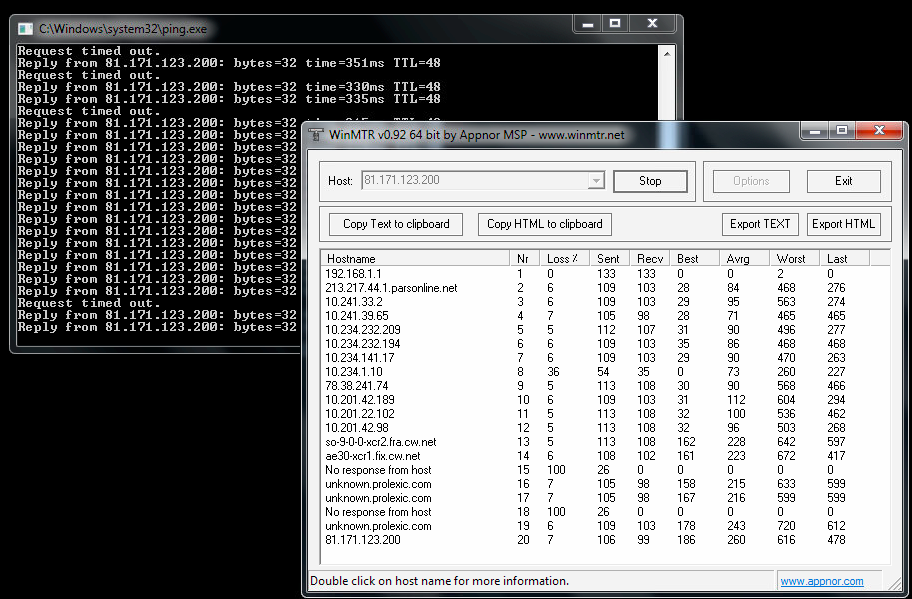Screen dimensions: 912x599
Task: Stop the WinMTR trace
Action: tap(650, 181)
